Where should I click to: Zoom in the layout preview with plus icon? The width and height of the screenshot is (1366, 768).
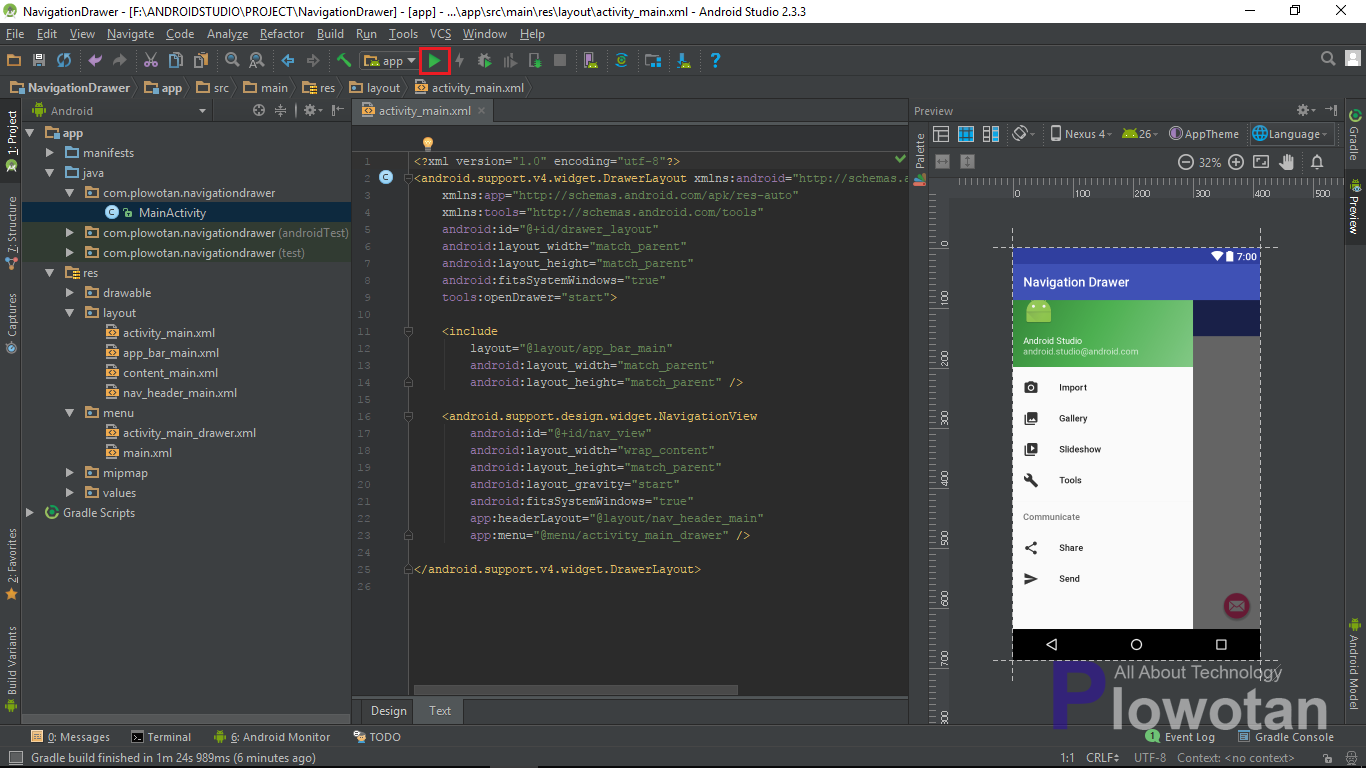pos(1236,161)
